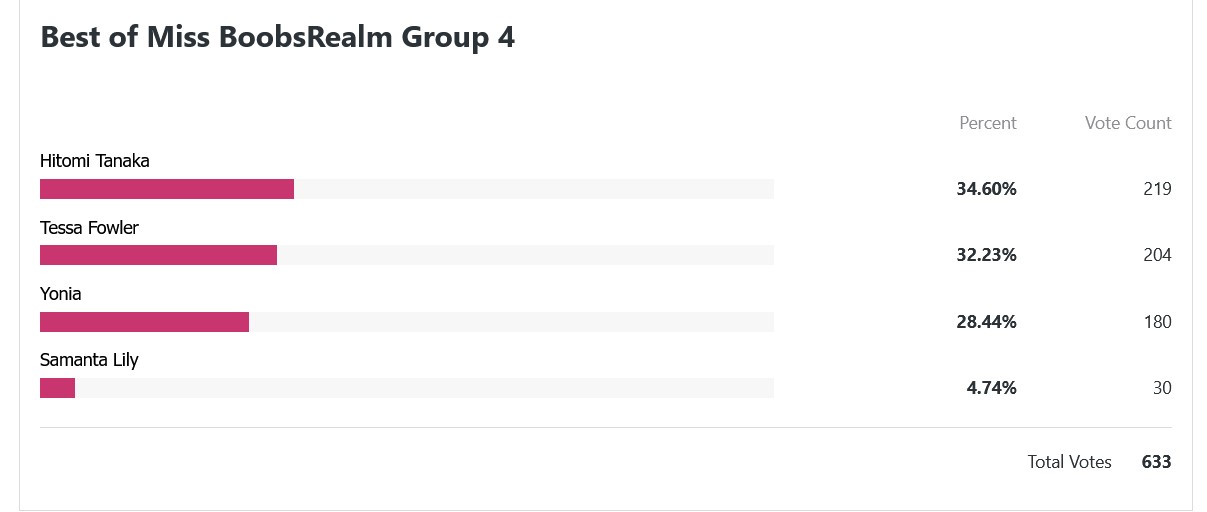Click Yonia's pink result bar
Screen dimensions: 1207x512
coord(144,322)
